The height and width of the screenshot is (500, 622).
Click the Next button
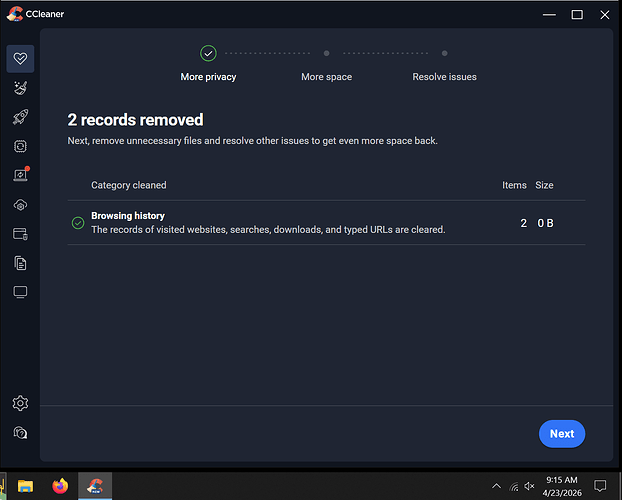point(562,434)
